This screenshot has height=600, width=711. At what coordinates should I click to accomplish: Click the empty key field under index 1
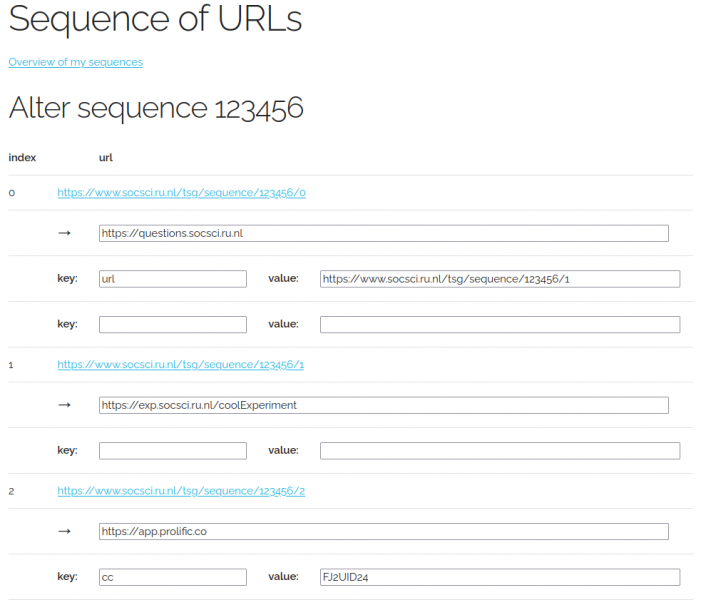click(x=173, y=451)
